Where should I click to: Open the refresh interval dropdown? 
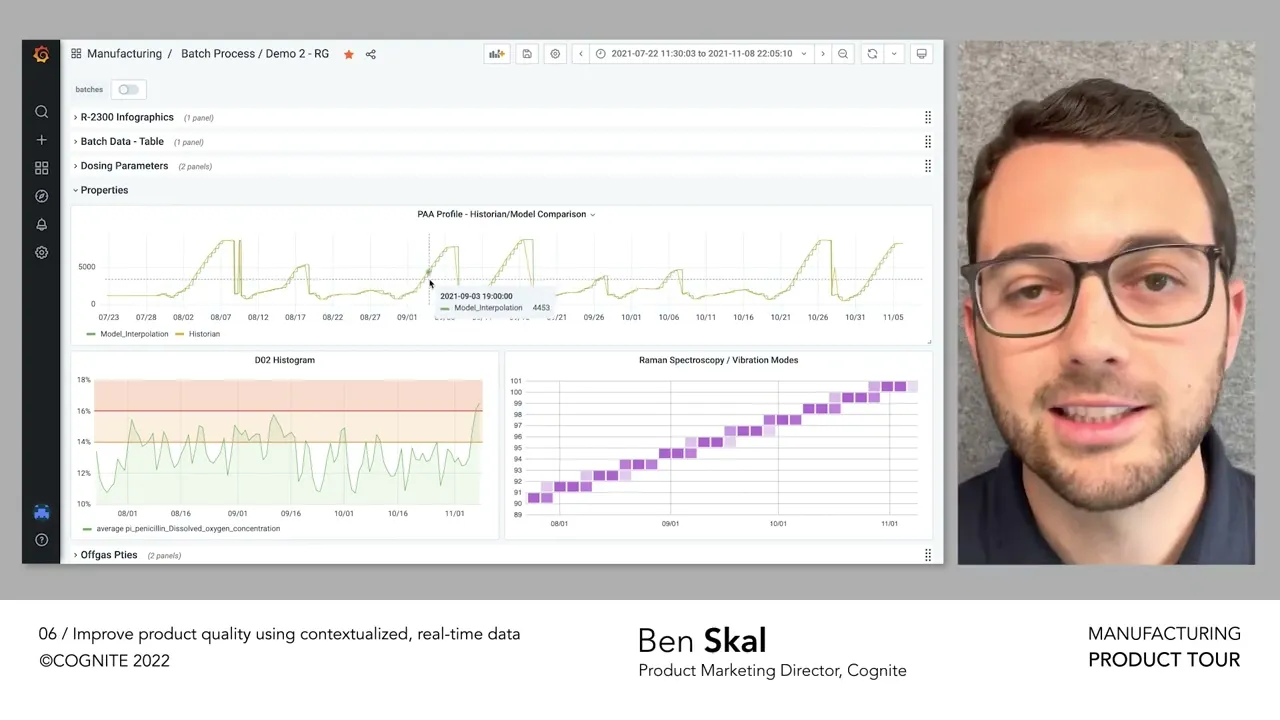click(894, 54)
